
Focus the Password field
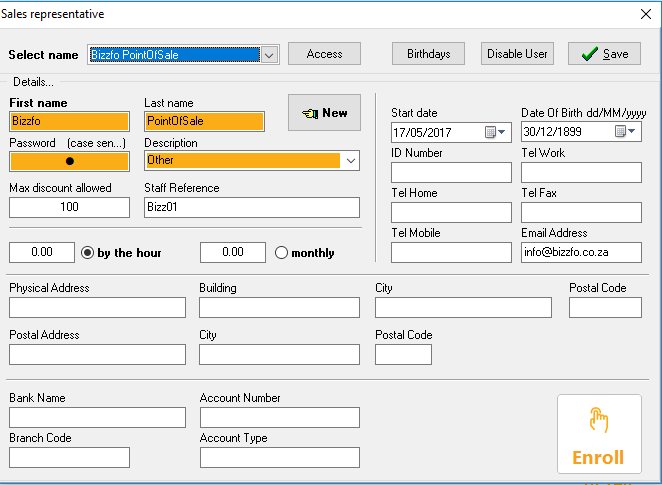pyautogui.click(x=69, y=161)
